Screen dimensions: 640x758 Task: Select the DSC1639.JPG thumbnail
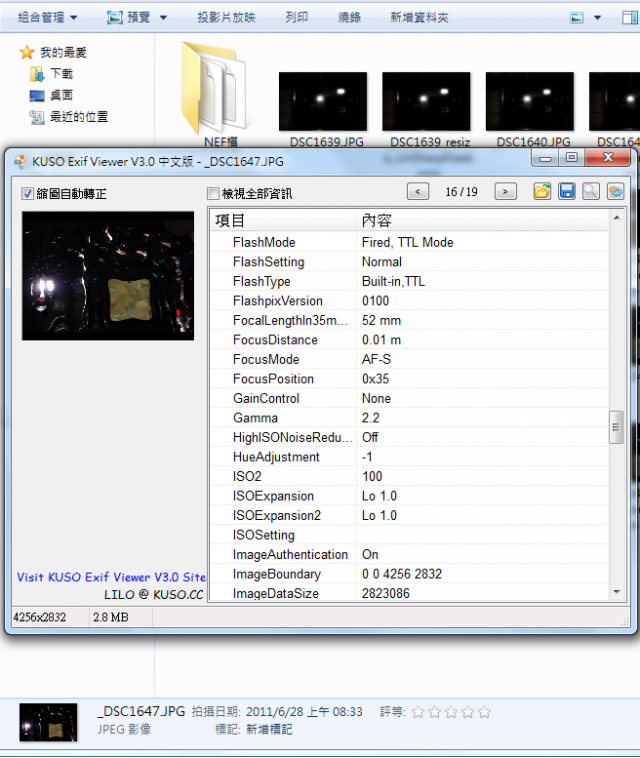click(x=323, y=102)
